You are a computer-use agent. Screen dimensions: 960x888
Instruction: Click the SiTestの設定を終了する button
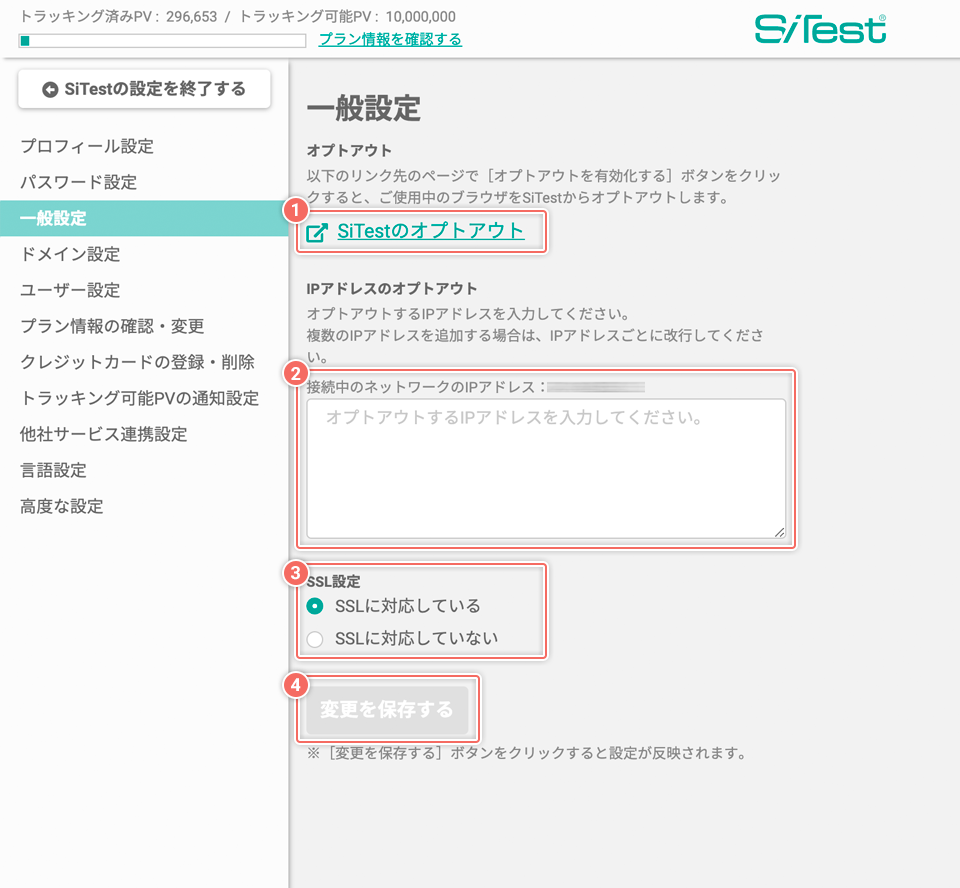pyautogui.click(x=144, y=89)
